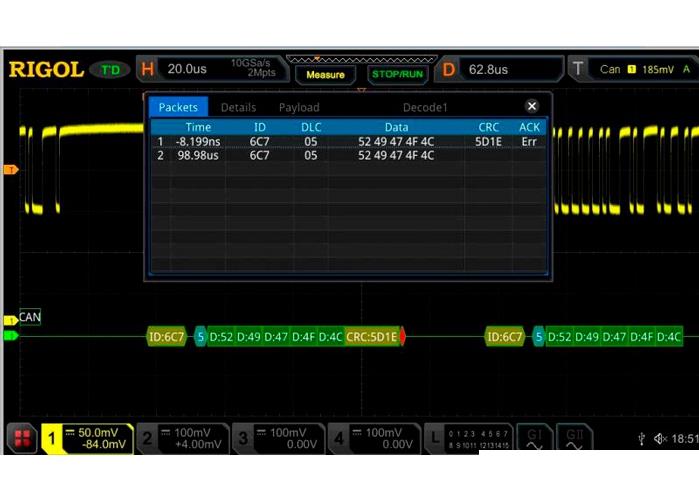Toggle channel 1 at 50.0mV
This screenshot has width=699, height=500.
point(87,438)
